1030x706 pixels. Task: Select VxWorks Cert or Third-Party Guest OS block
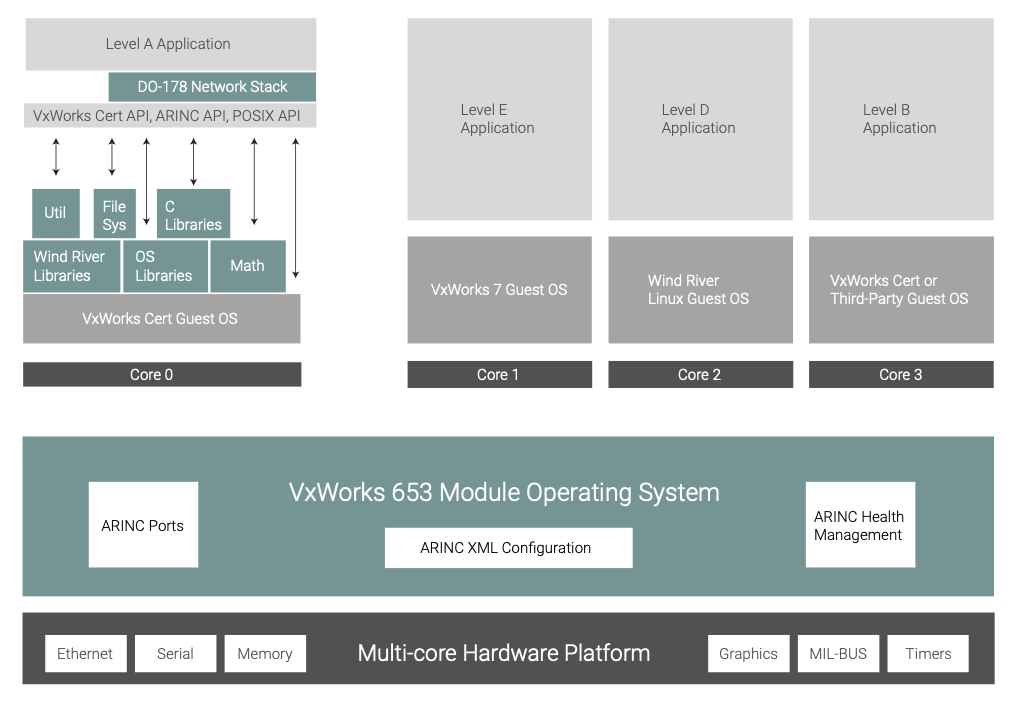click(901, 290)
